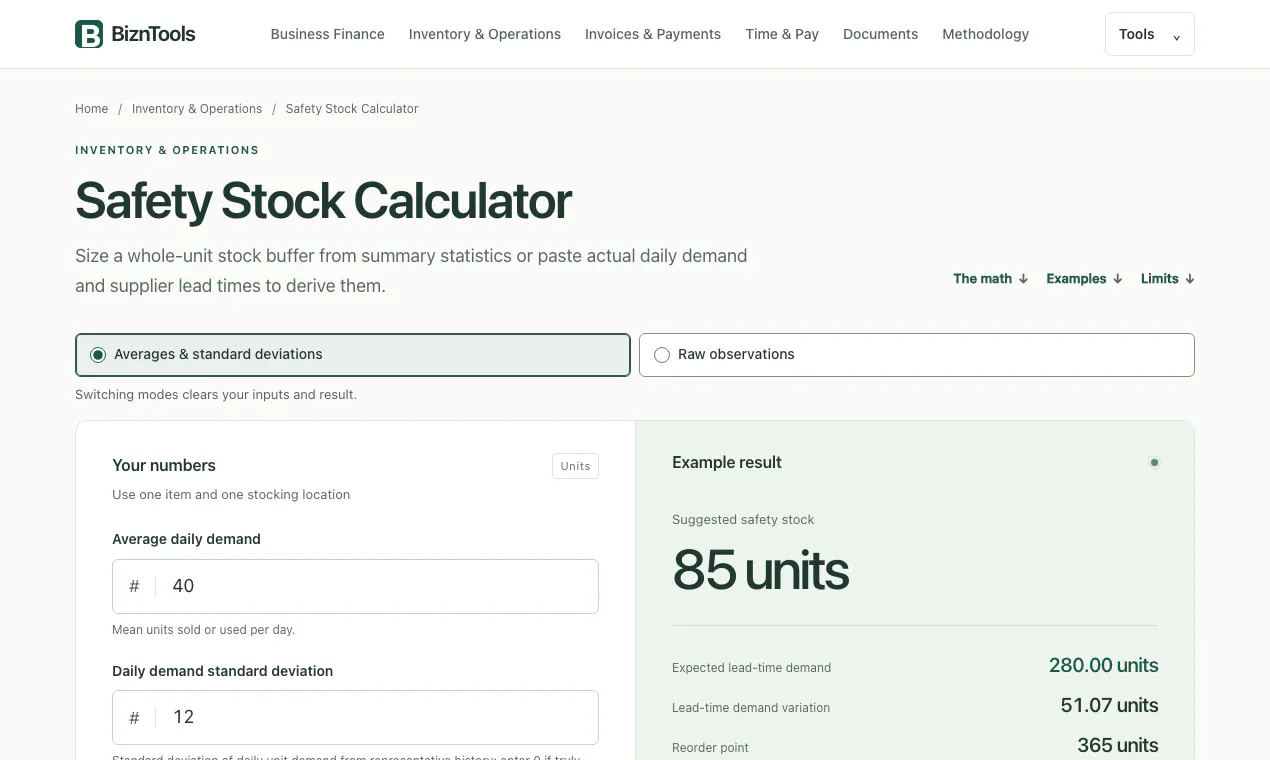This screenshot has height=760, width=1270.
Task: Click the BiznTools logo
Action: tap(135, 34)
